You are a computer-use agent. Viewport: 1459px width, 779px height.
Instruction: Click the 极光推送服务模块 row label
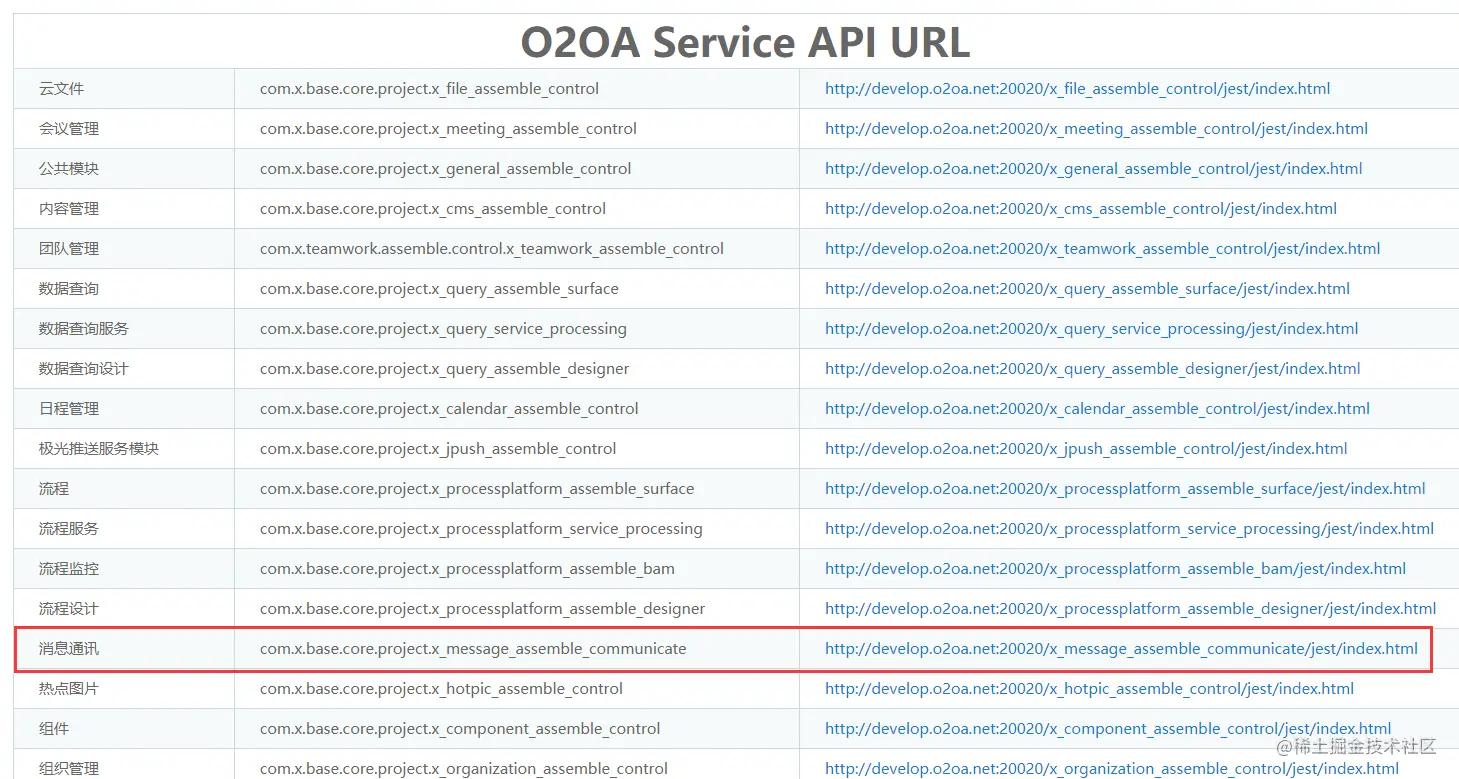point(99,449)
